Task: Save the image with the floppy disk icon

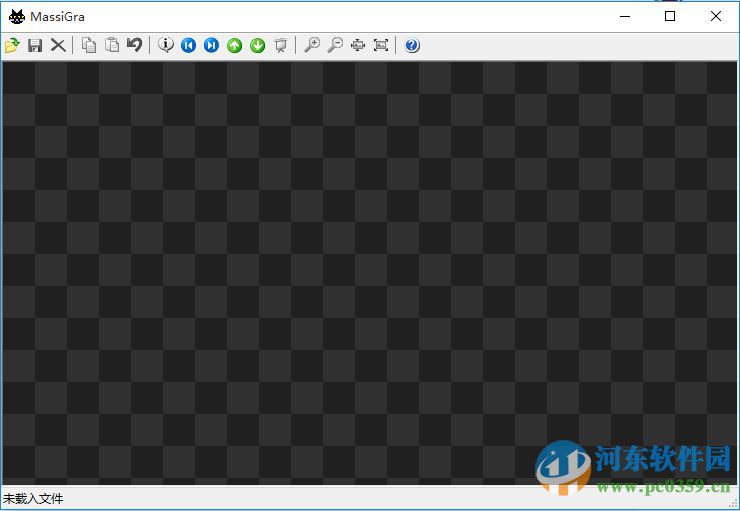Action: coord(35,45)
